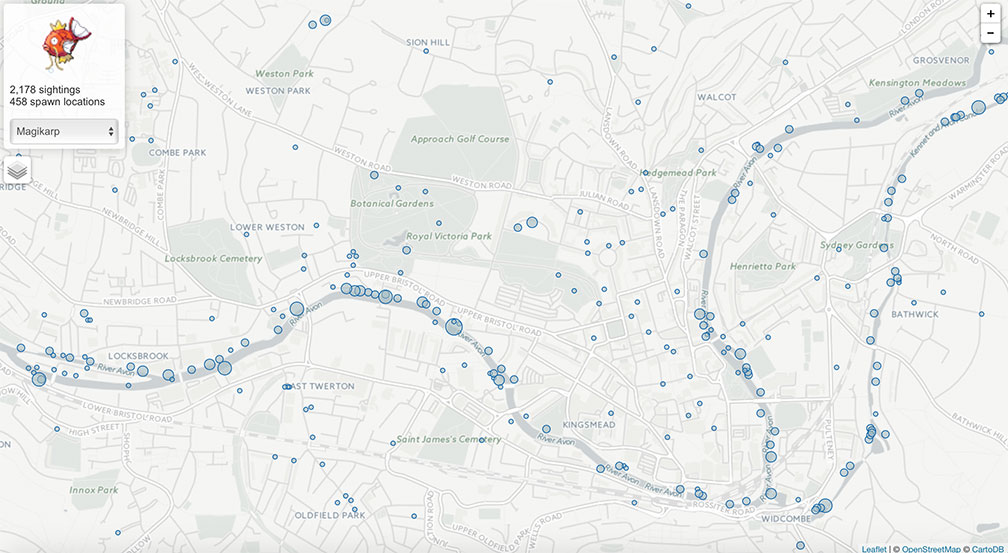Open the Leaflet attribution link
Viewport: 1008px width, 553px height.
874,548
